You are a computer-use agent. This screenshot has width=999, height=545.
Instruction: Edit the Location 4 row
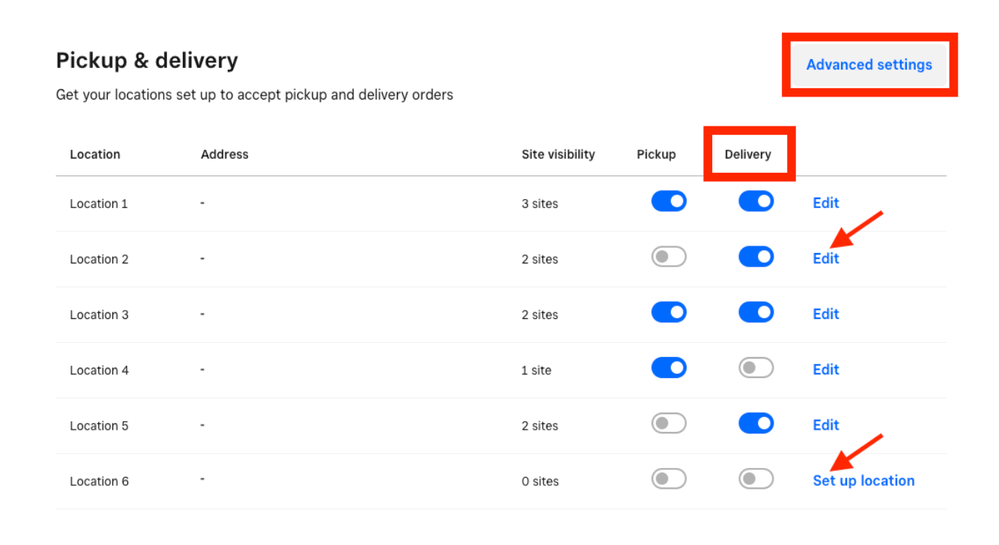pos(825,369)
